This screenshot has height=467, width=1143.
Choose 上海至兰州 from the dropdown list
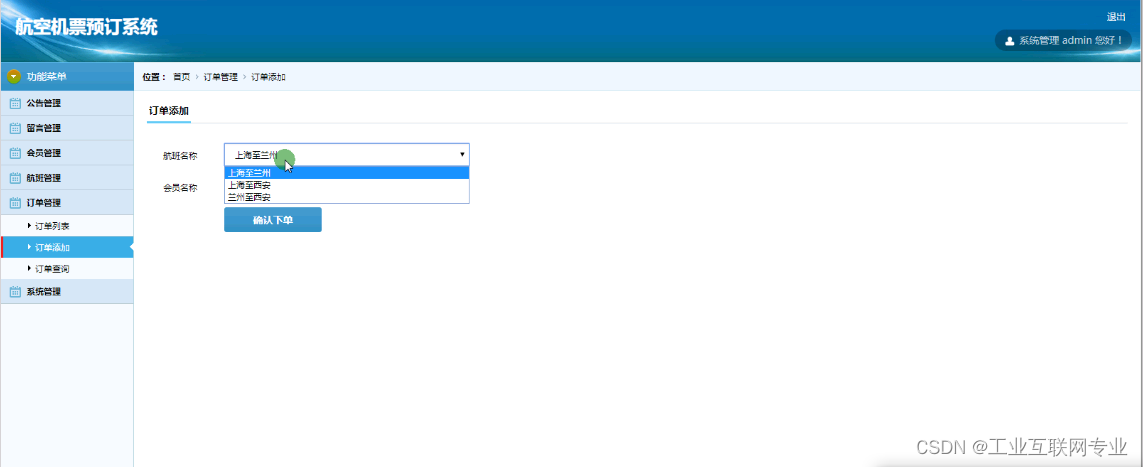pyautogui.click(x=346, y=173)
